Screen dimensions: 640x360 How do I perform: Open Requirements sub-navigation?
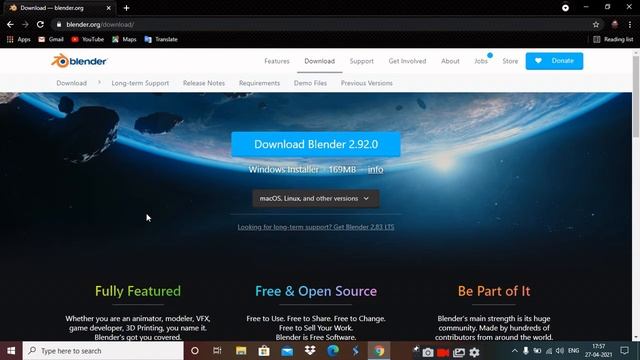260,83
